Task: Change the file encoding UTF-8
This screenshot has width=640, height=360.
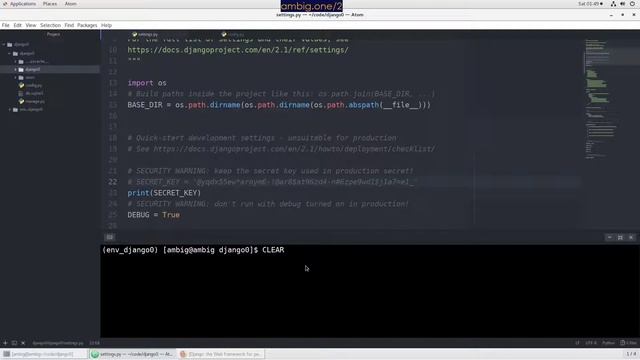Action: 591,343
